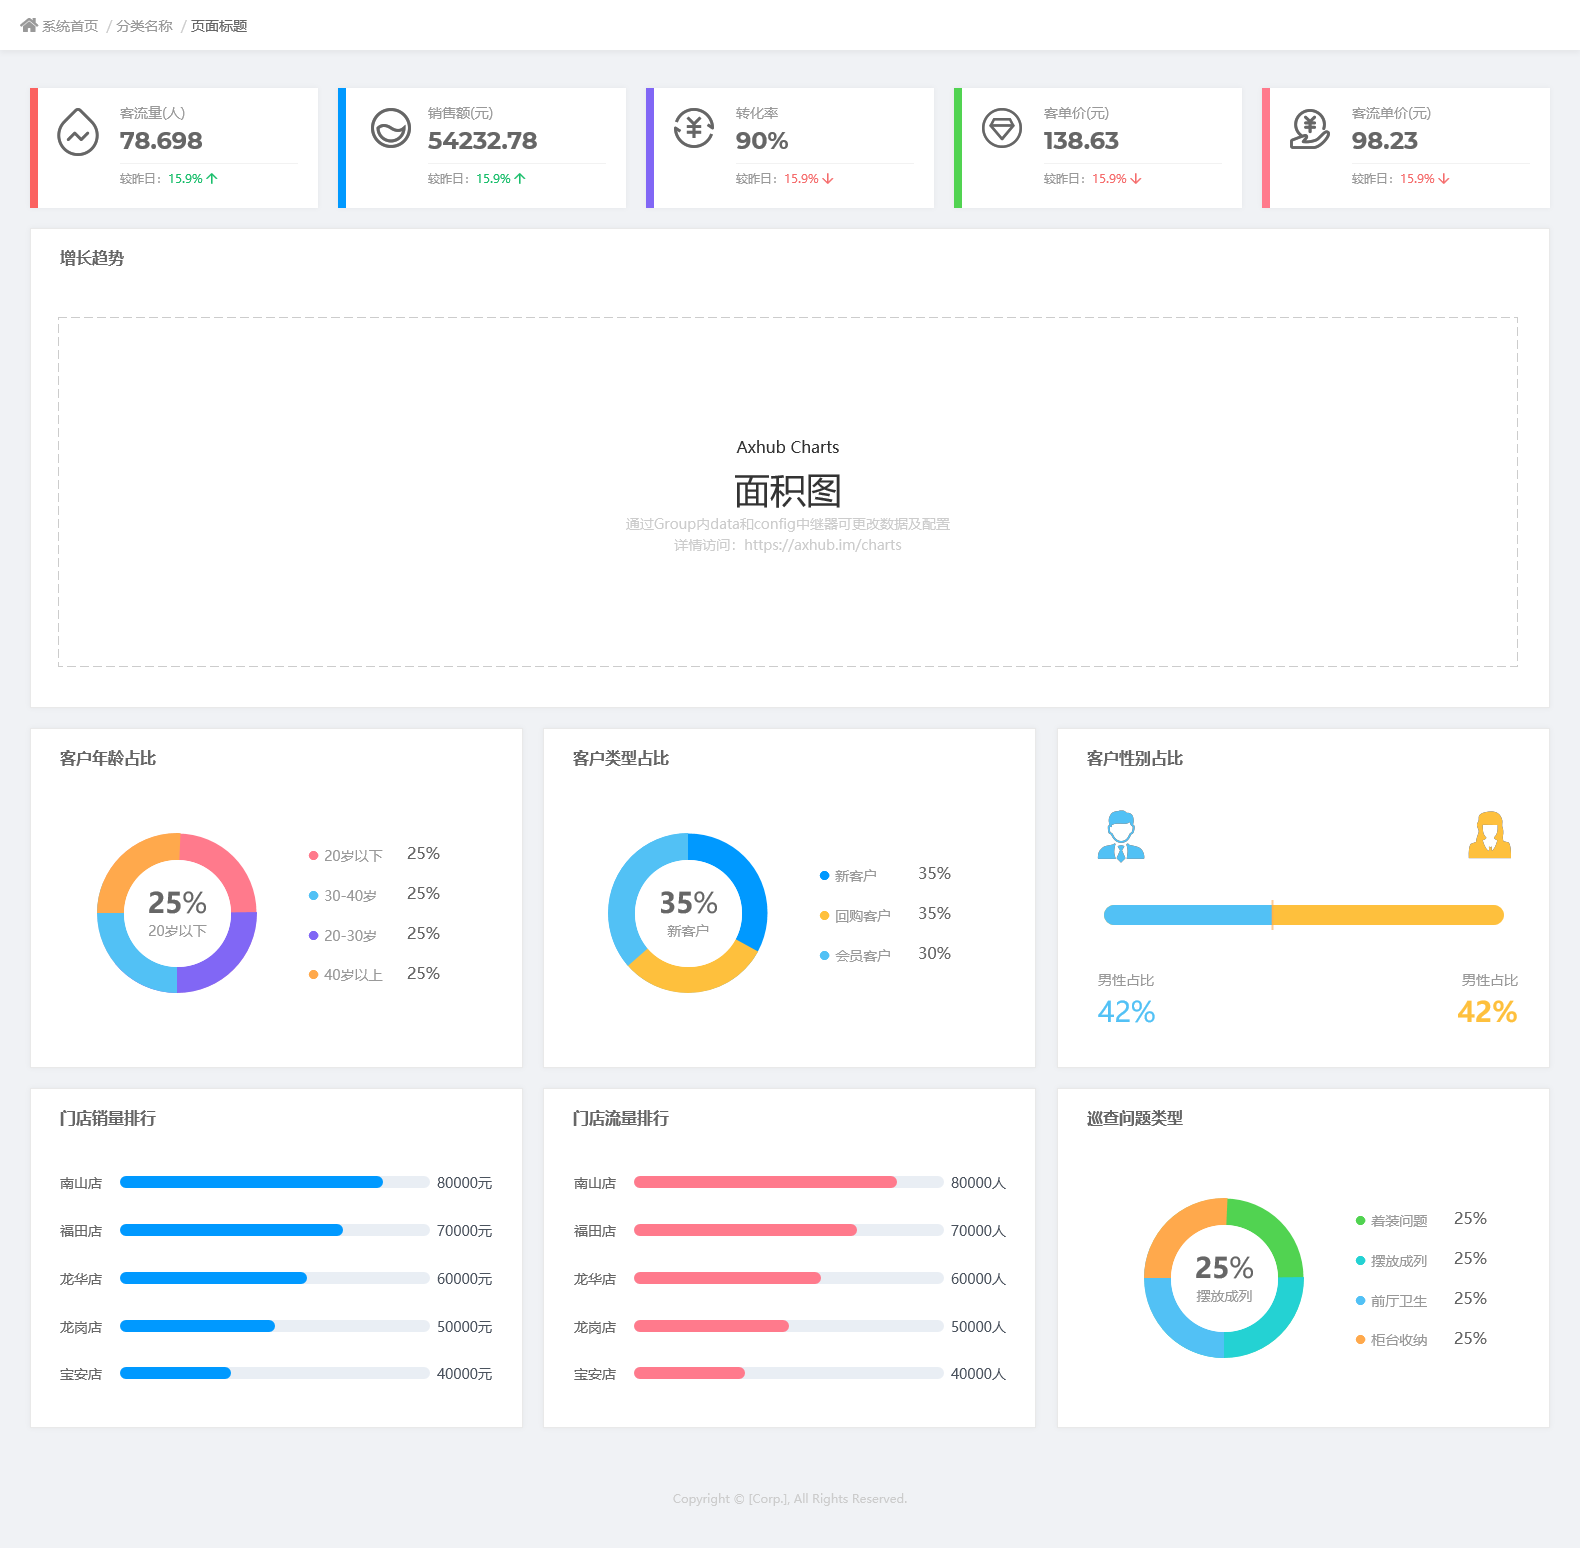The height and width of the screenshot is (1548, 1580).
Task: Open the https://axhub.im/charts link text
Action: pyautogui.click(x=823, y=545)
